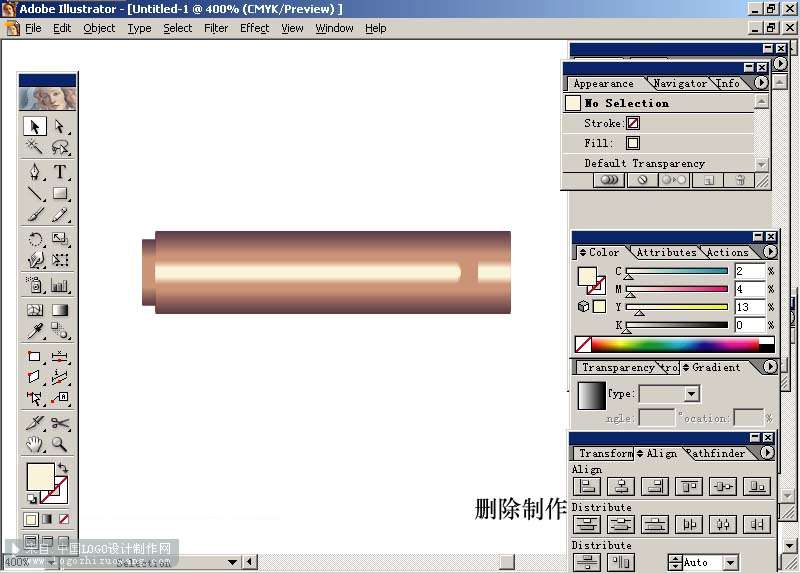800x573 pixels.
Task: Select the Eyedropper tool
Action: (x=35, y=331)
